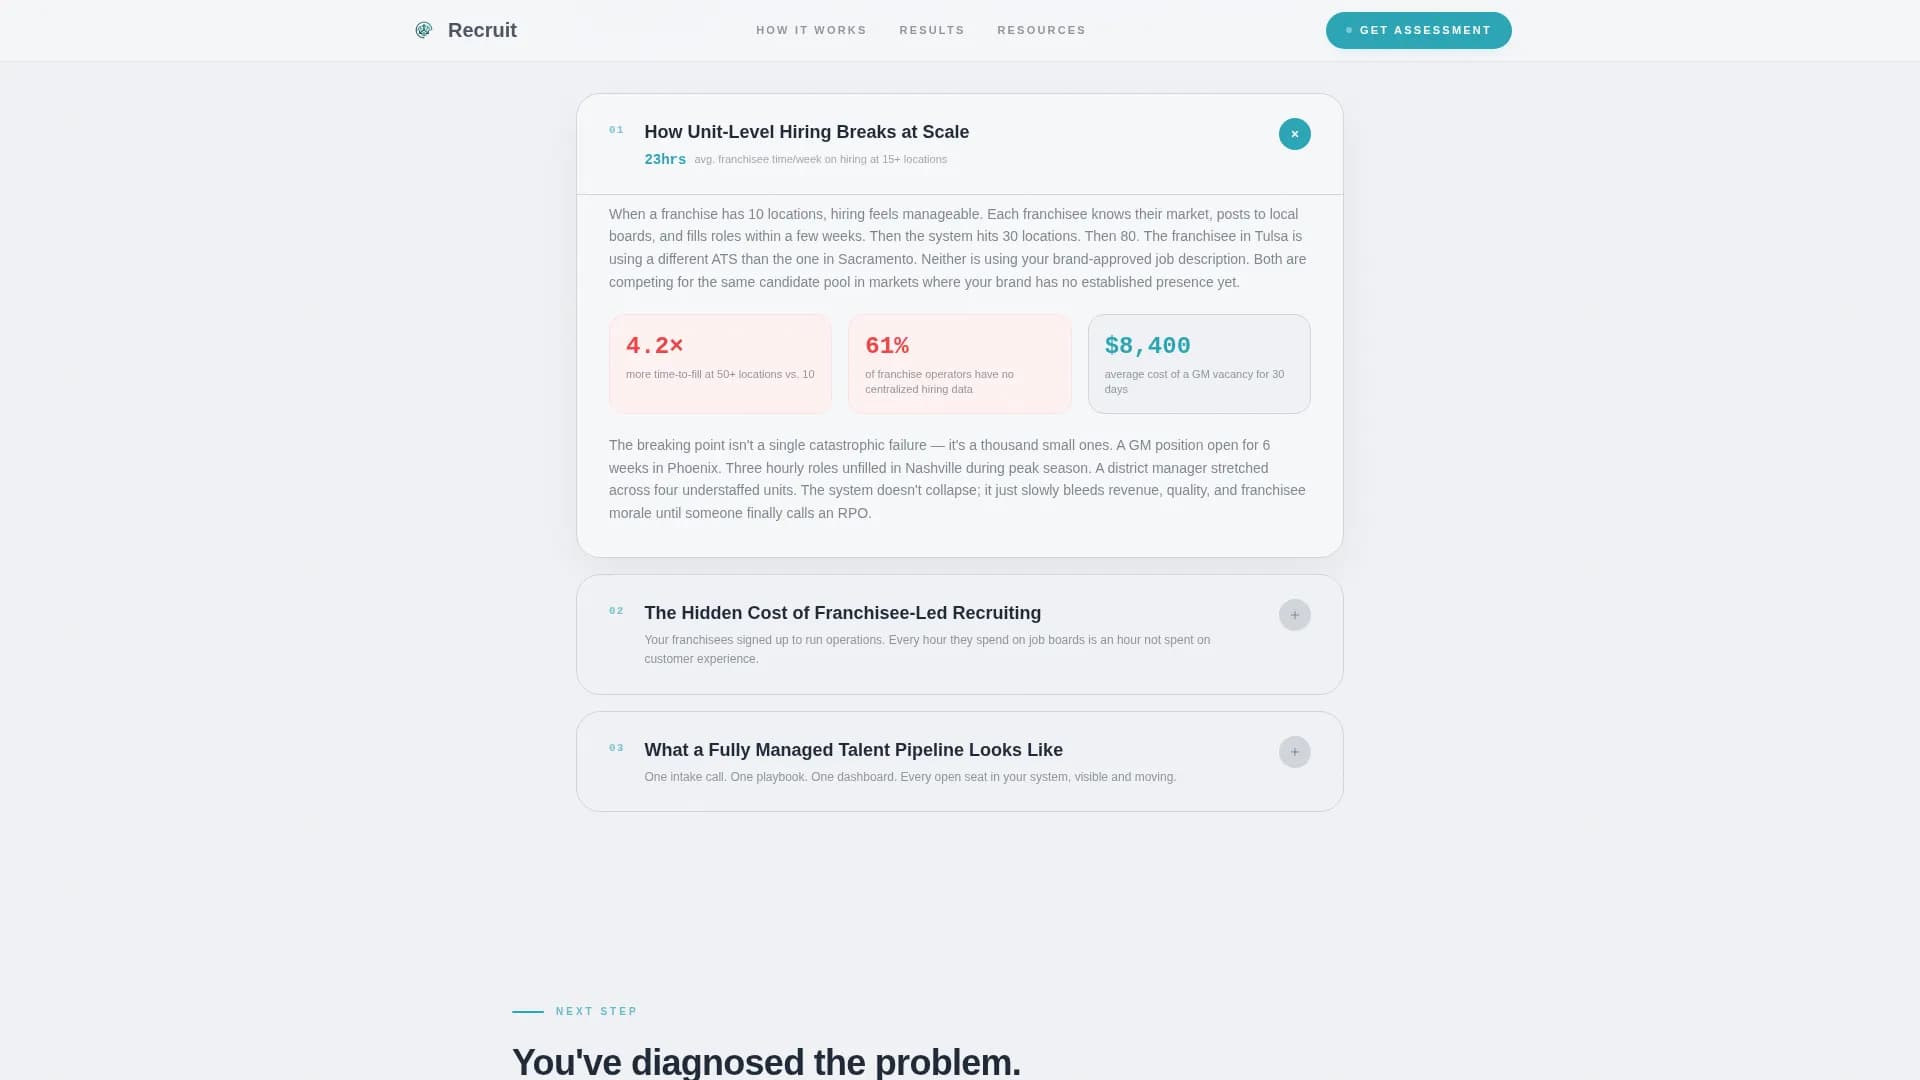Click the '01' section number label
Viewport: 1920px width, 1080px height.
(616, 129)
